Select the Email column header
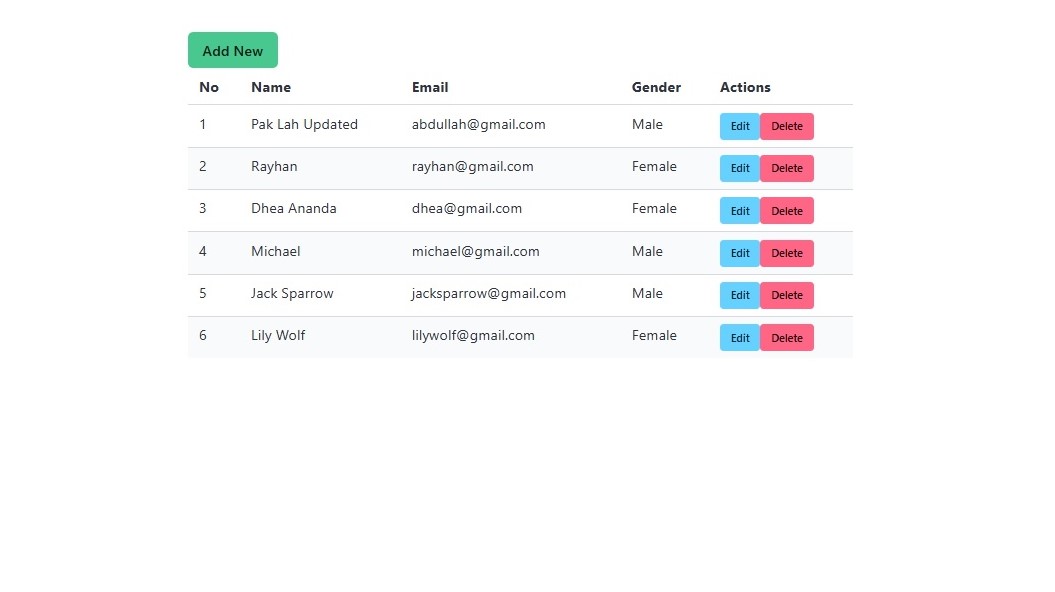This screenshot has width=1055, height=592. point(430,87)
